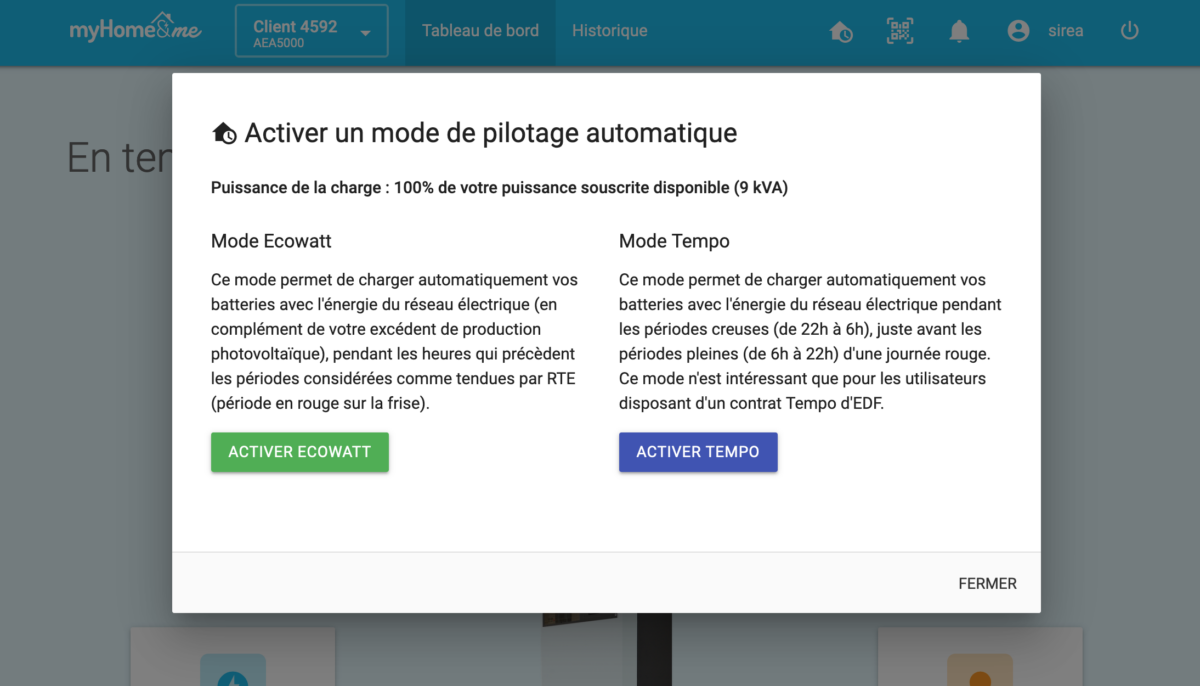This screenshot has height=686, width=1200.
Task: Show notifications via the bell icon
Action: pos(959,31)
